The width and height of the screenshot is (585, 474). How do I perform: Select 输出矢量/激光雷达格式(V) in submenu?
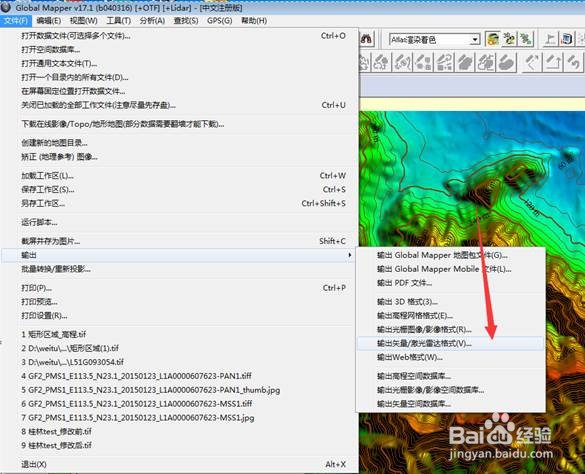pyautogui.click(x=451, y=343)
